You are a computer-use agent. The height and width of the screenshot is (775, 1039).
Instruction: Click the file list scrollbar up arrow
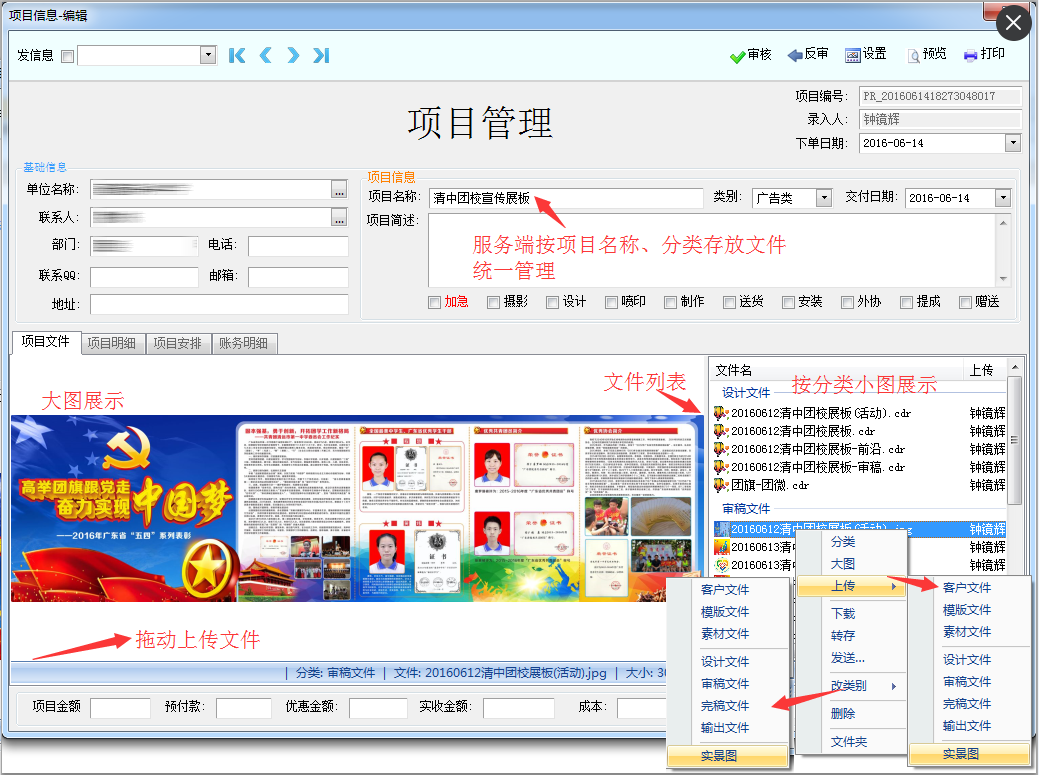coord(1014,367)
